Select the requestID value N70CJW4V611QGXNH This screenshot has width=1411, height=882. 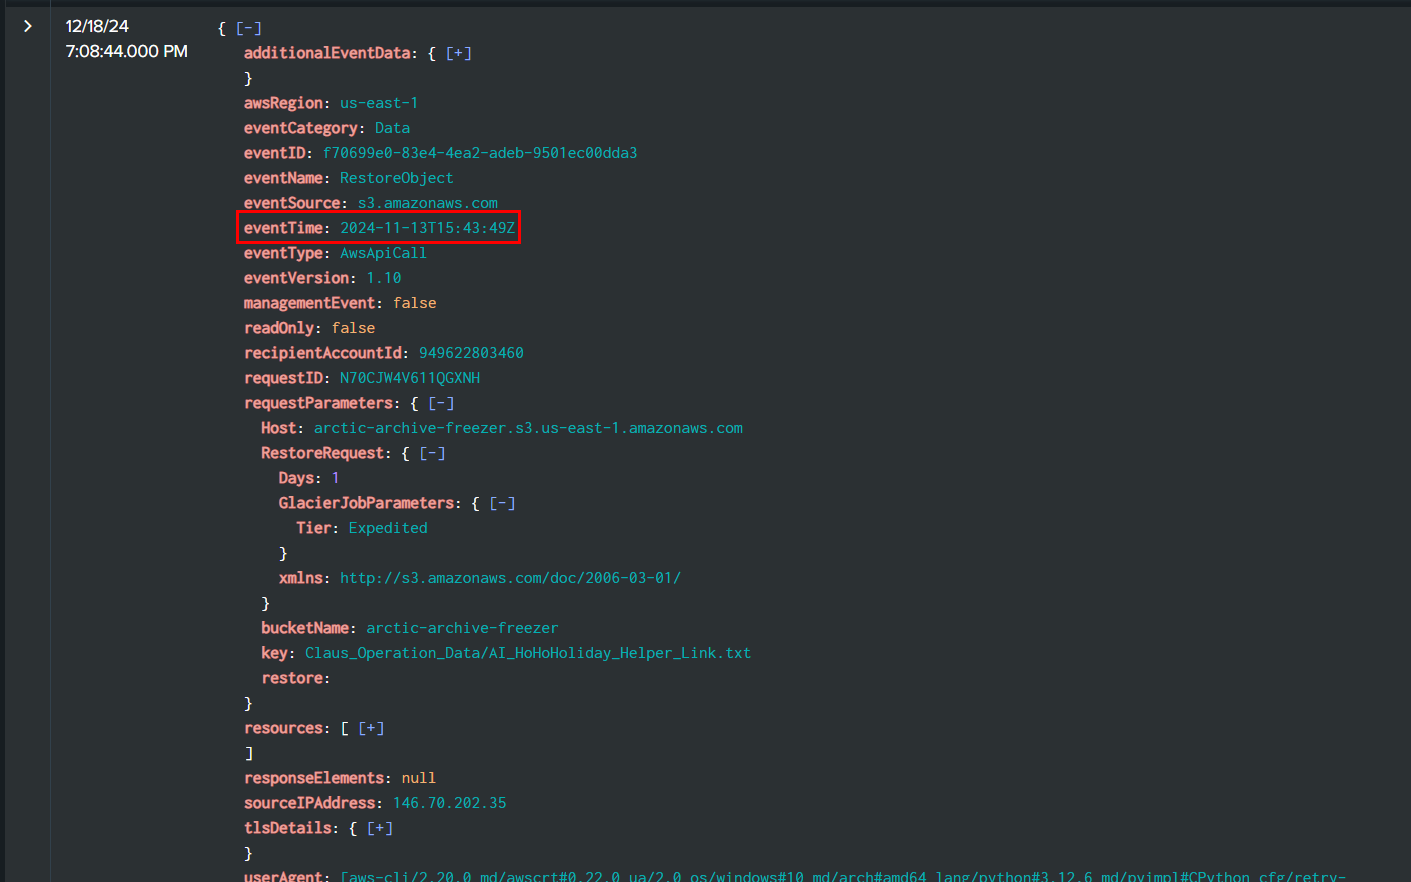click(410, 378)
